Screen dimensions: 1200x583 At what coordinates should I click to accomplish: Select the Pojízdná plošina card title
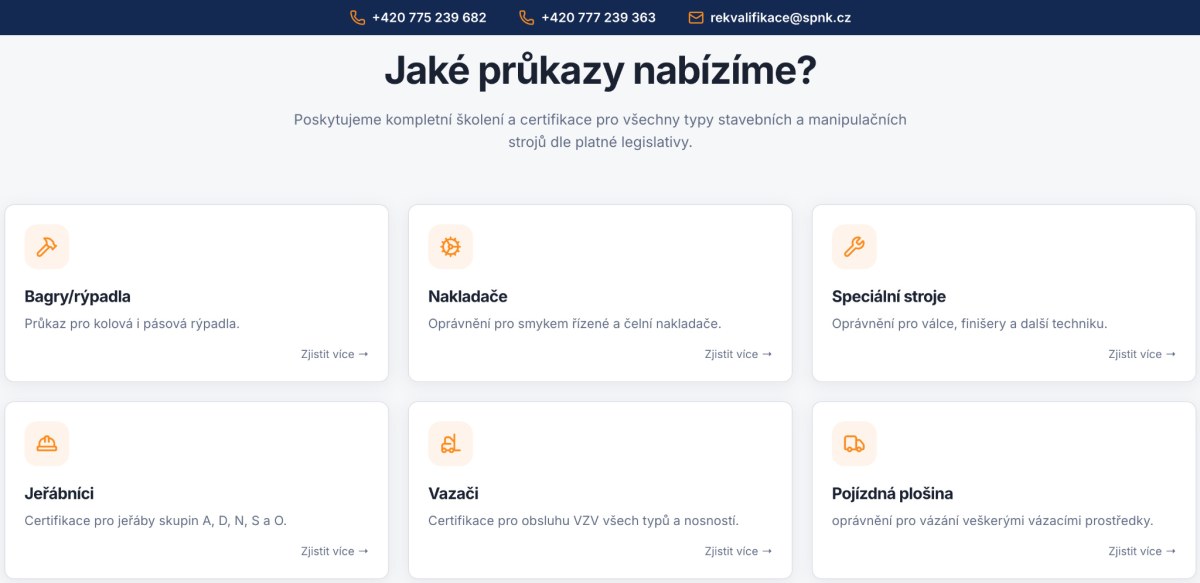[892, 494]
